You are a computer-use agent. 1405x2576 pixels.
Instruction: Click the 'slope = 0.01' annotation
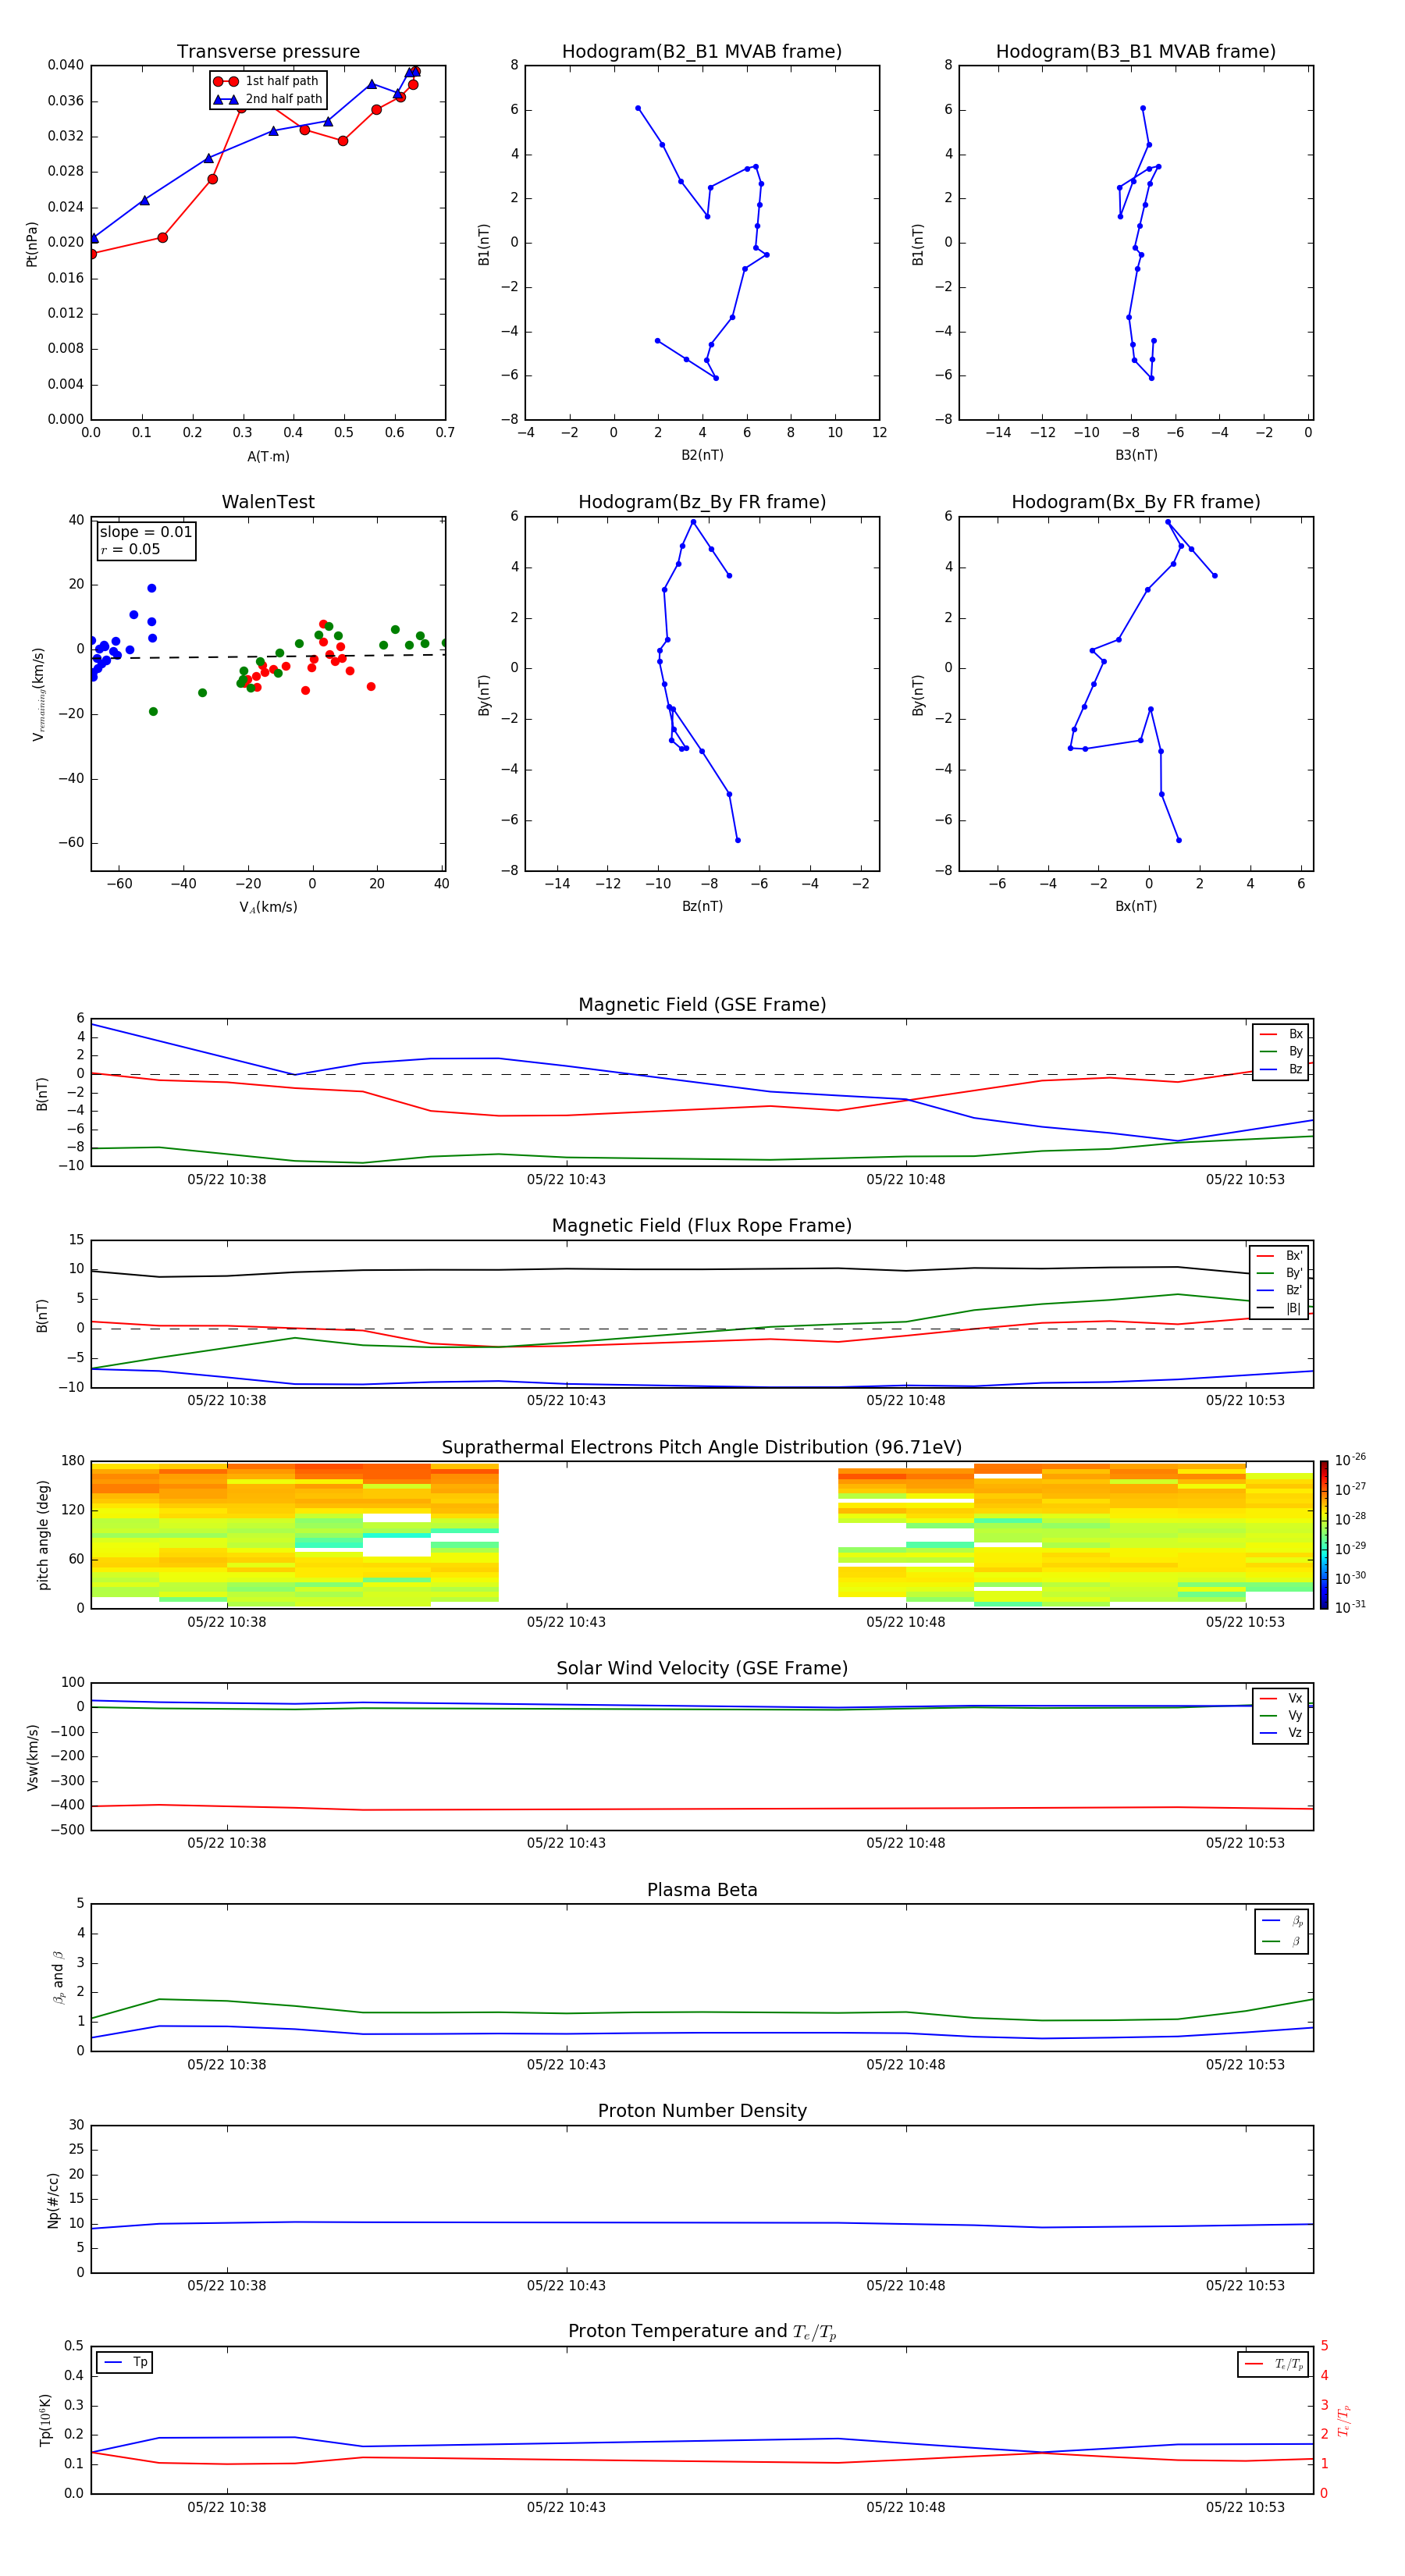pyautogui.click(x=146, y=532)
